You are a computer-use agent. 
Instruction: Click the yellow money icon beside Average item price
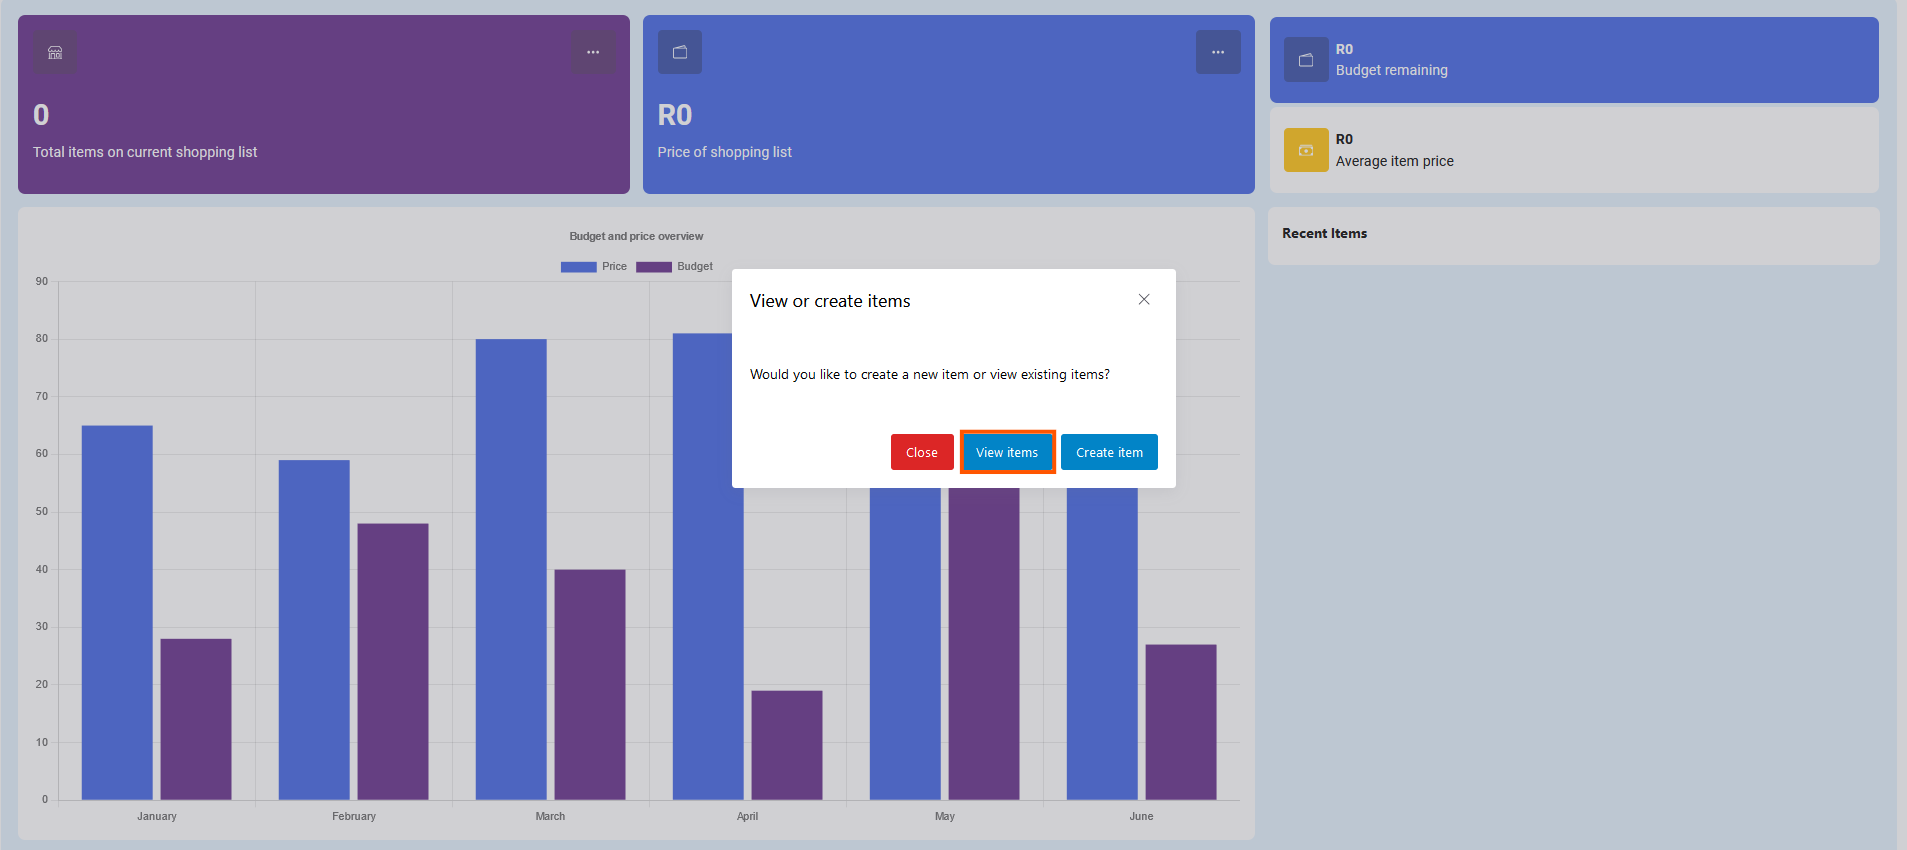pyautogui.click(x=1306, y=150)
